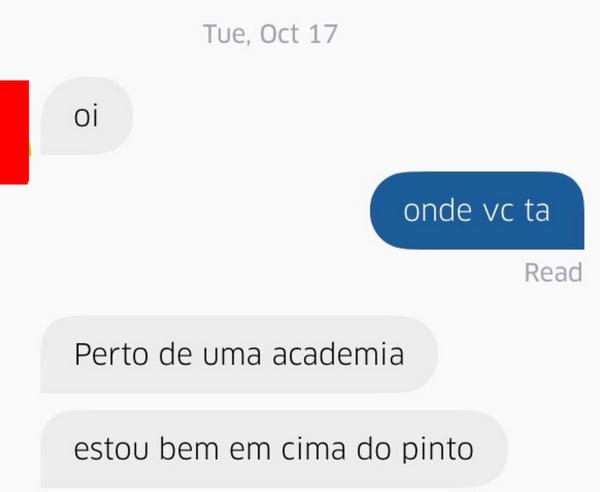Select the "17" in the date header
This screenshot has width=600, height=492.
(x=323, y=34)
